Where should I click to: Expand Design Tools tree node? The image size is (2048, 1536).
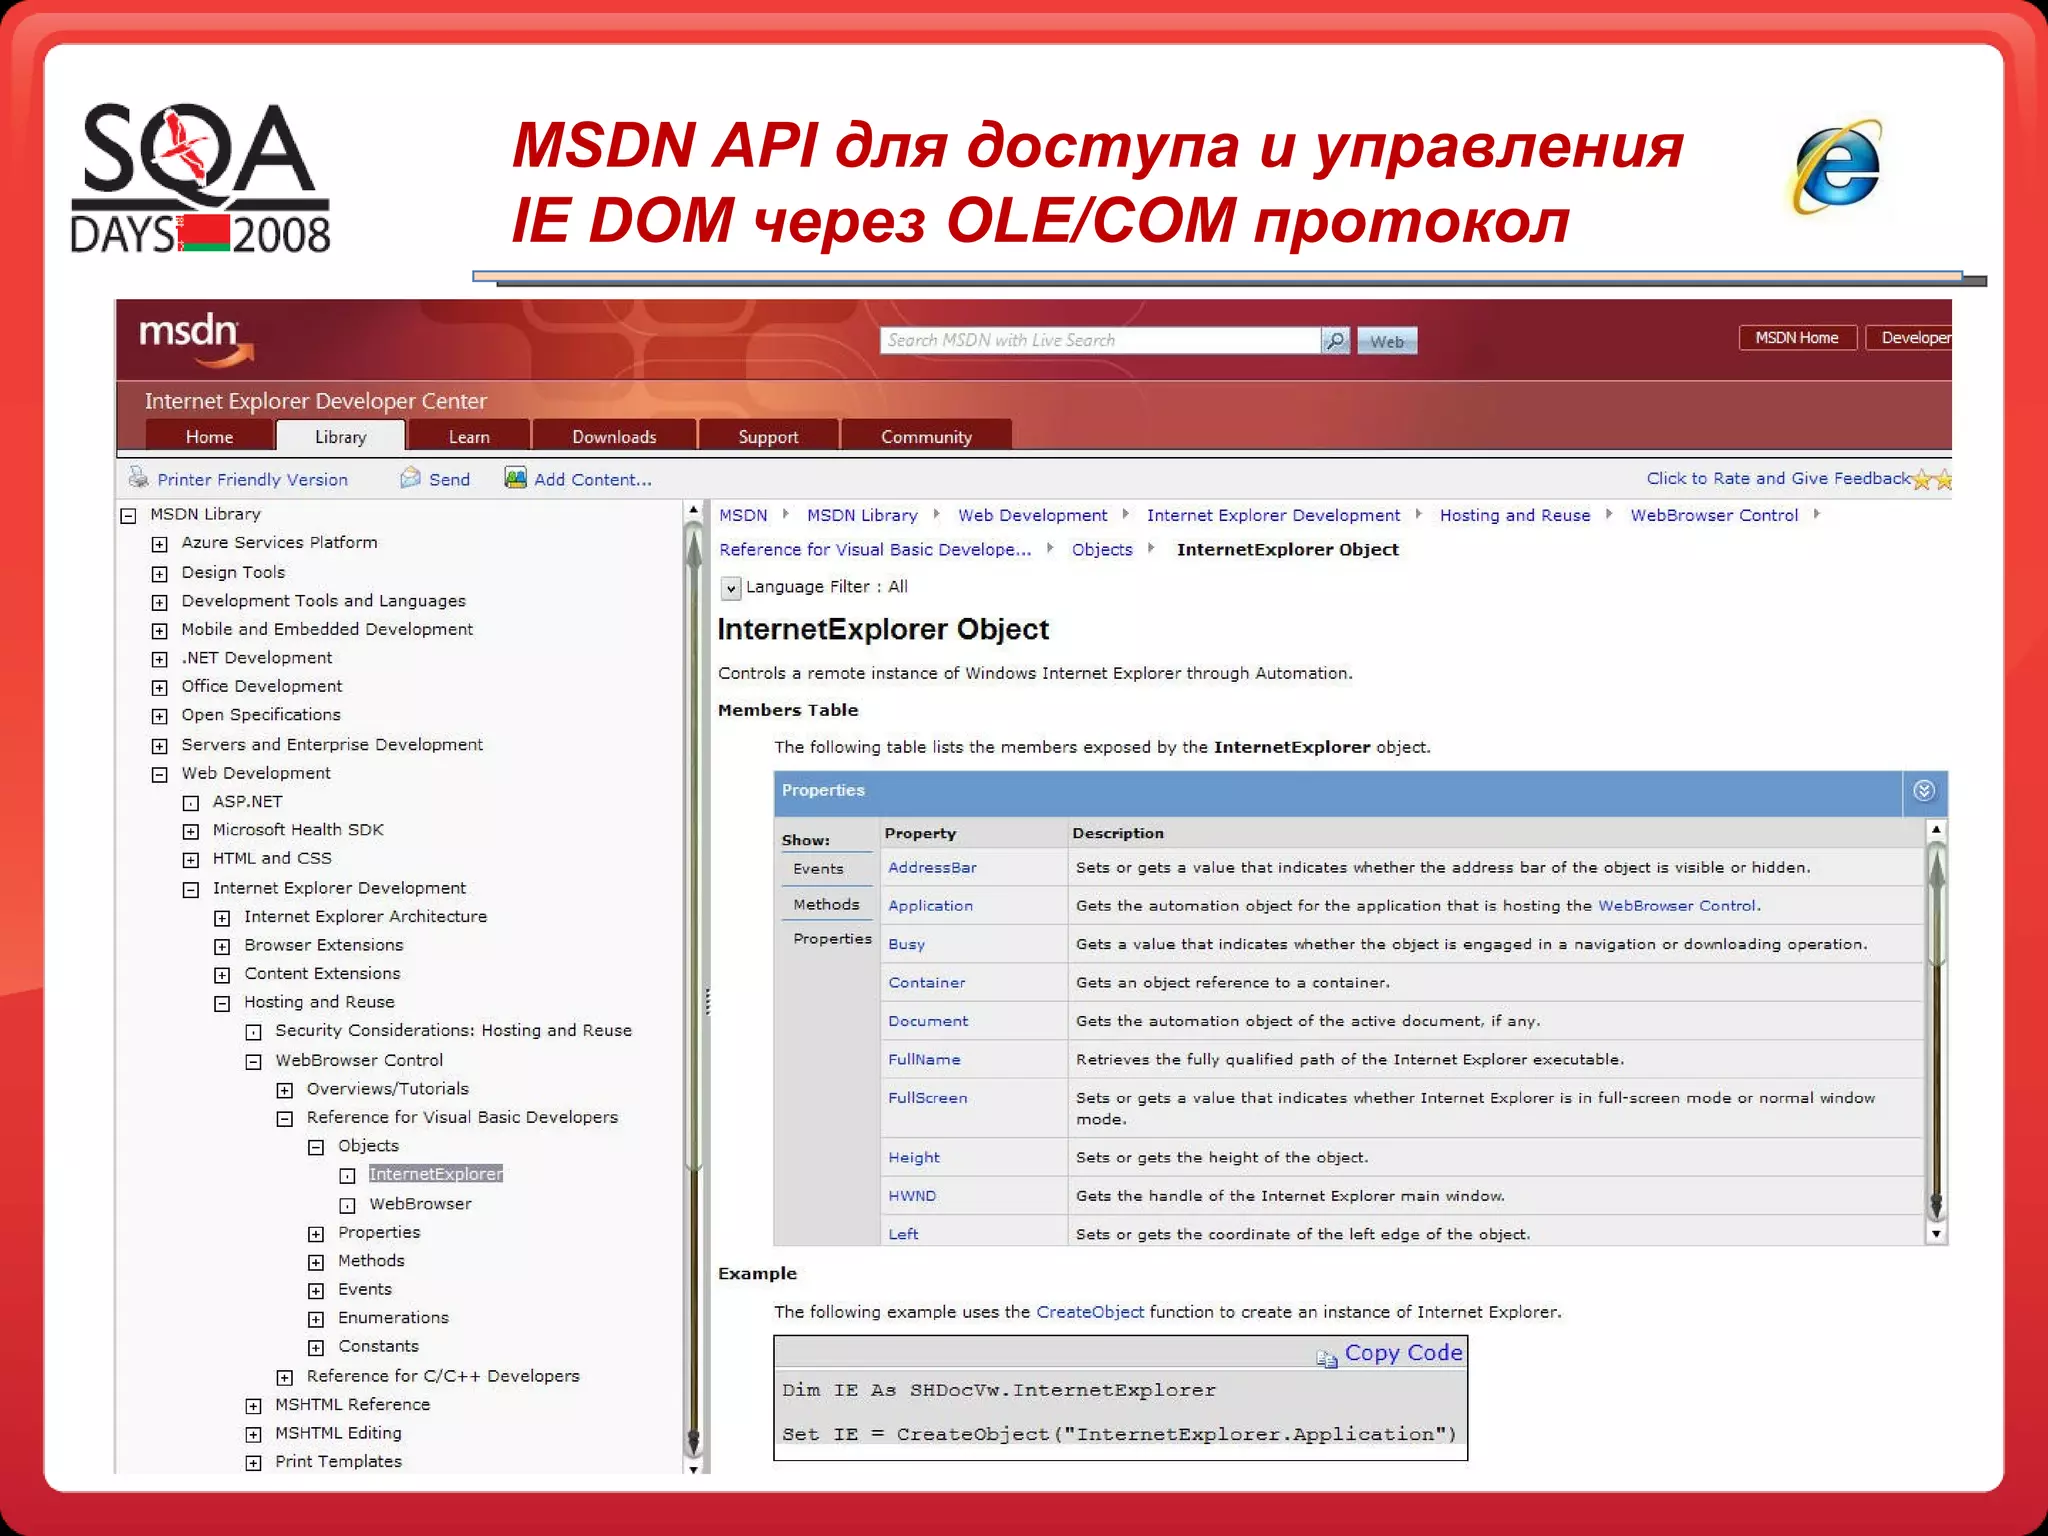159,574
